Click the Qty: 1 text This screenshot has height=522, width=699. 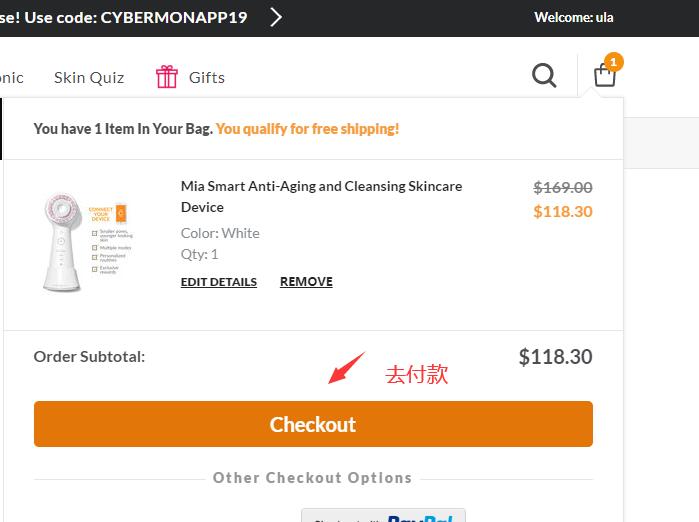coord(200,254)
